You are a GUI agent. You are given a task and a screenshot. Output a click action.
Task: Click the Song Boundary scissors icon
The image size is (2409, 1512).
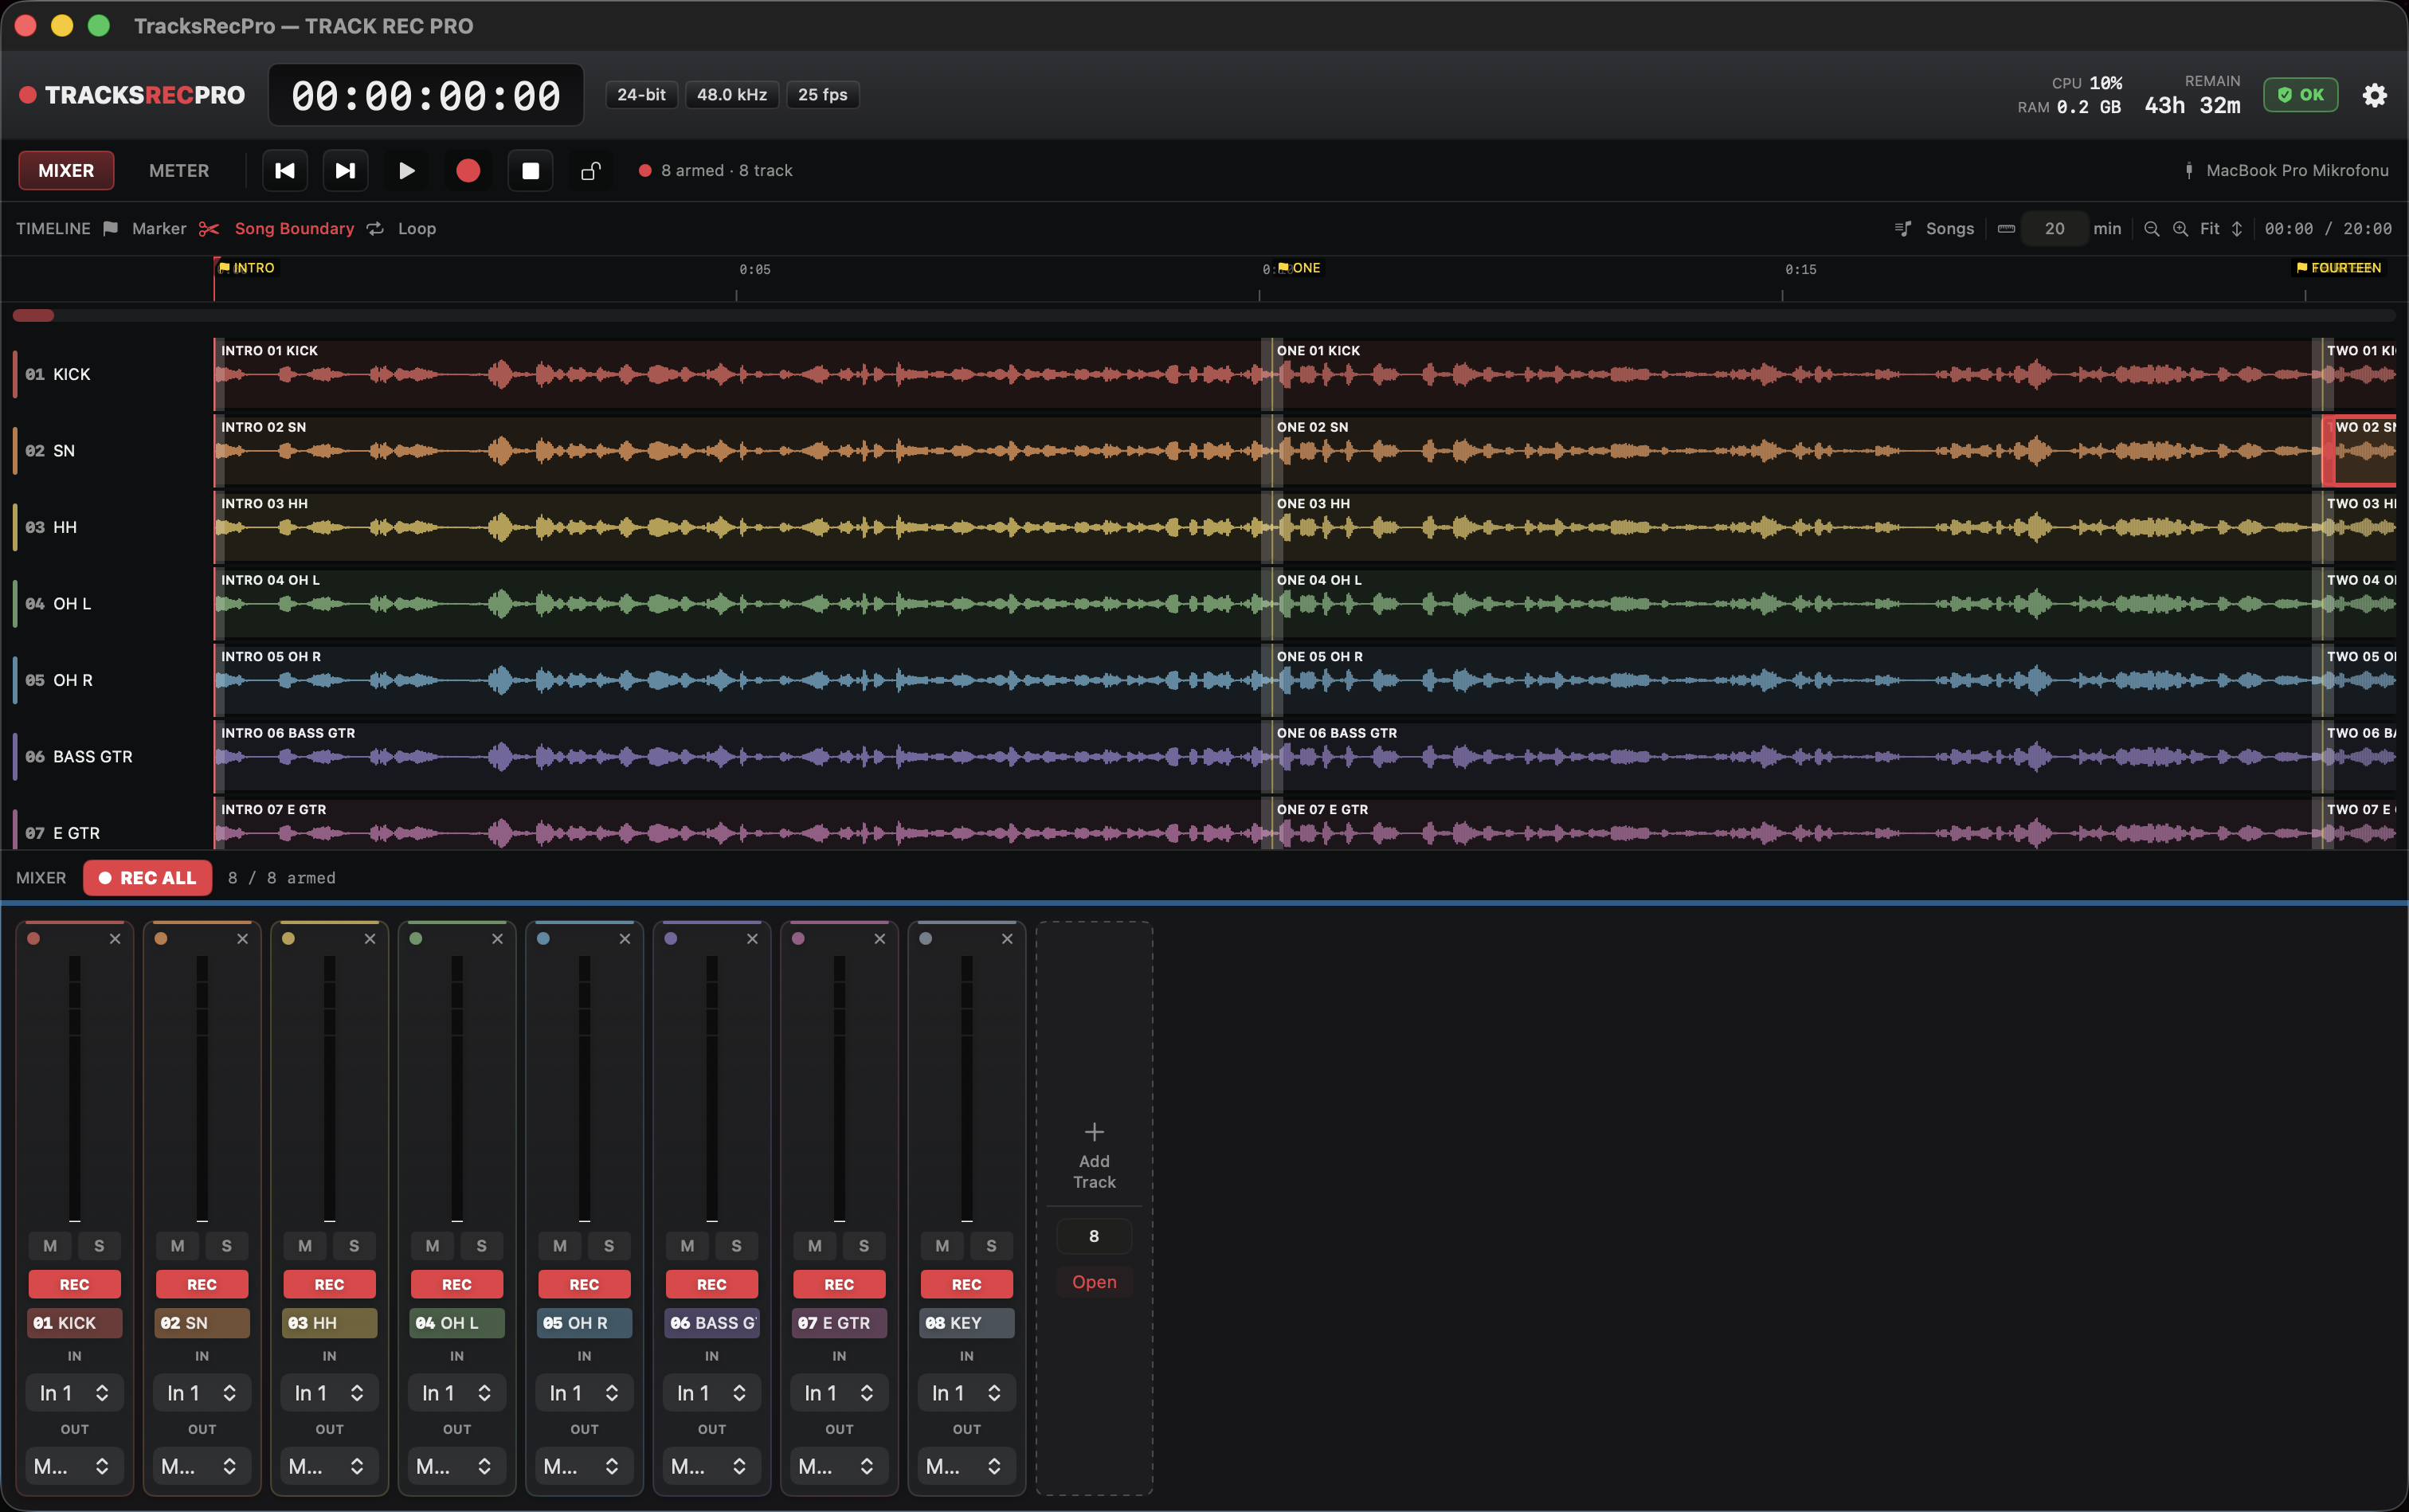click(209, 229)
